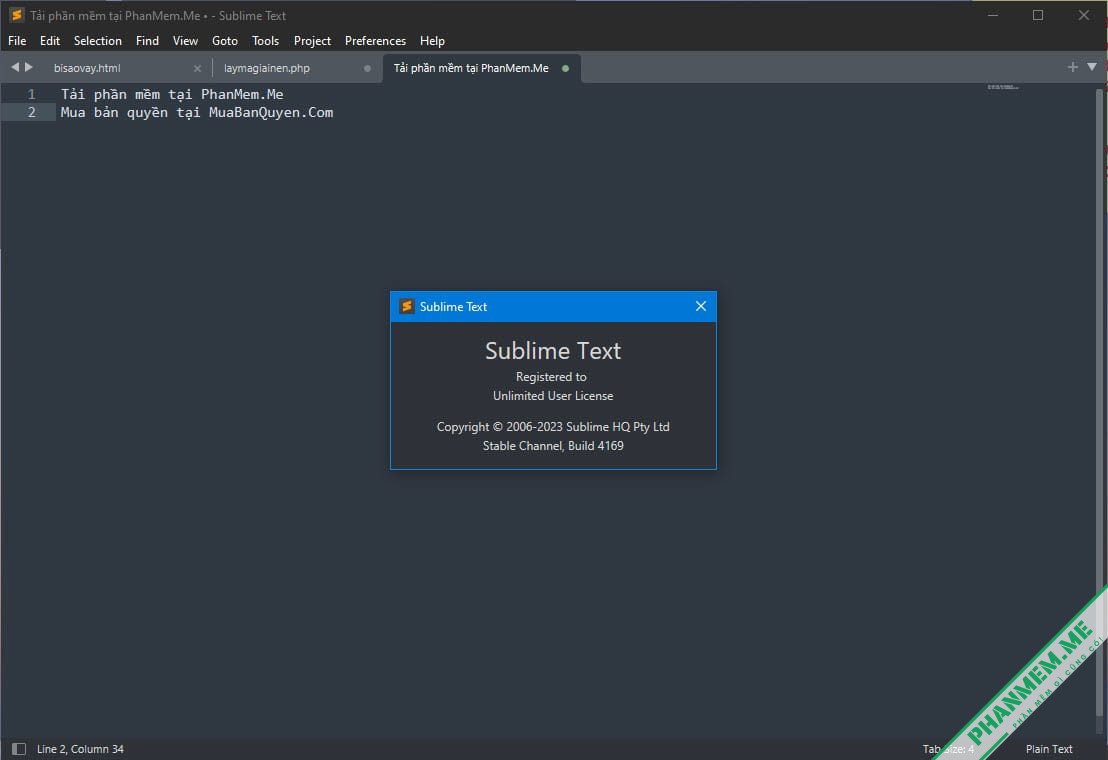Close the Sublime Text about dialog
1108x760 pixels.
[700, 306]
